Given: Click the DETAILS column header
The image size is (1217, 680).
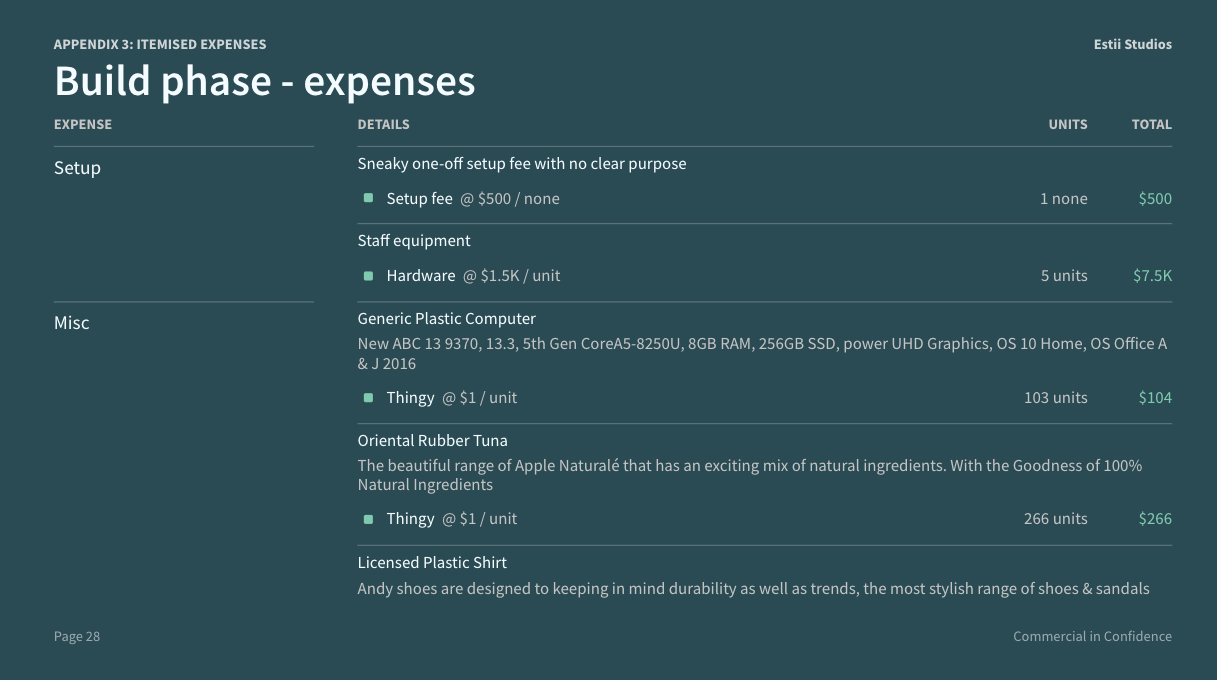Looking at the screenshot, I should coord(384,125).
